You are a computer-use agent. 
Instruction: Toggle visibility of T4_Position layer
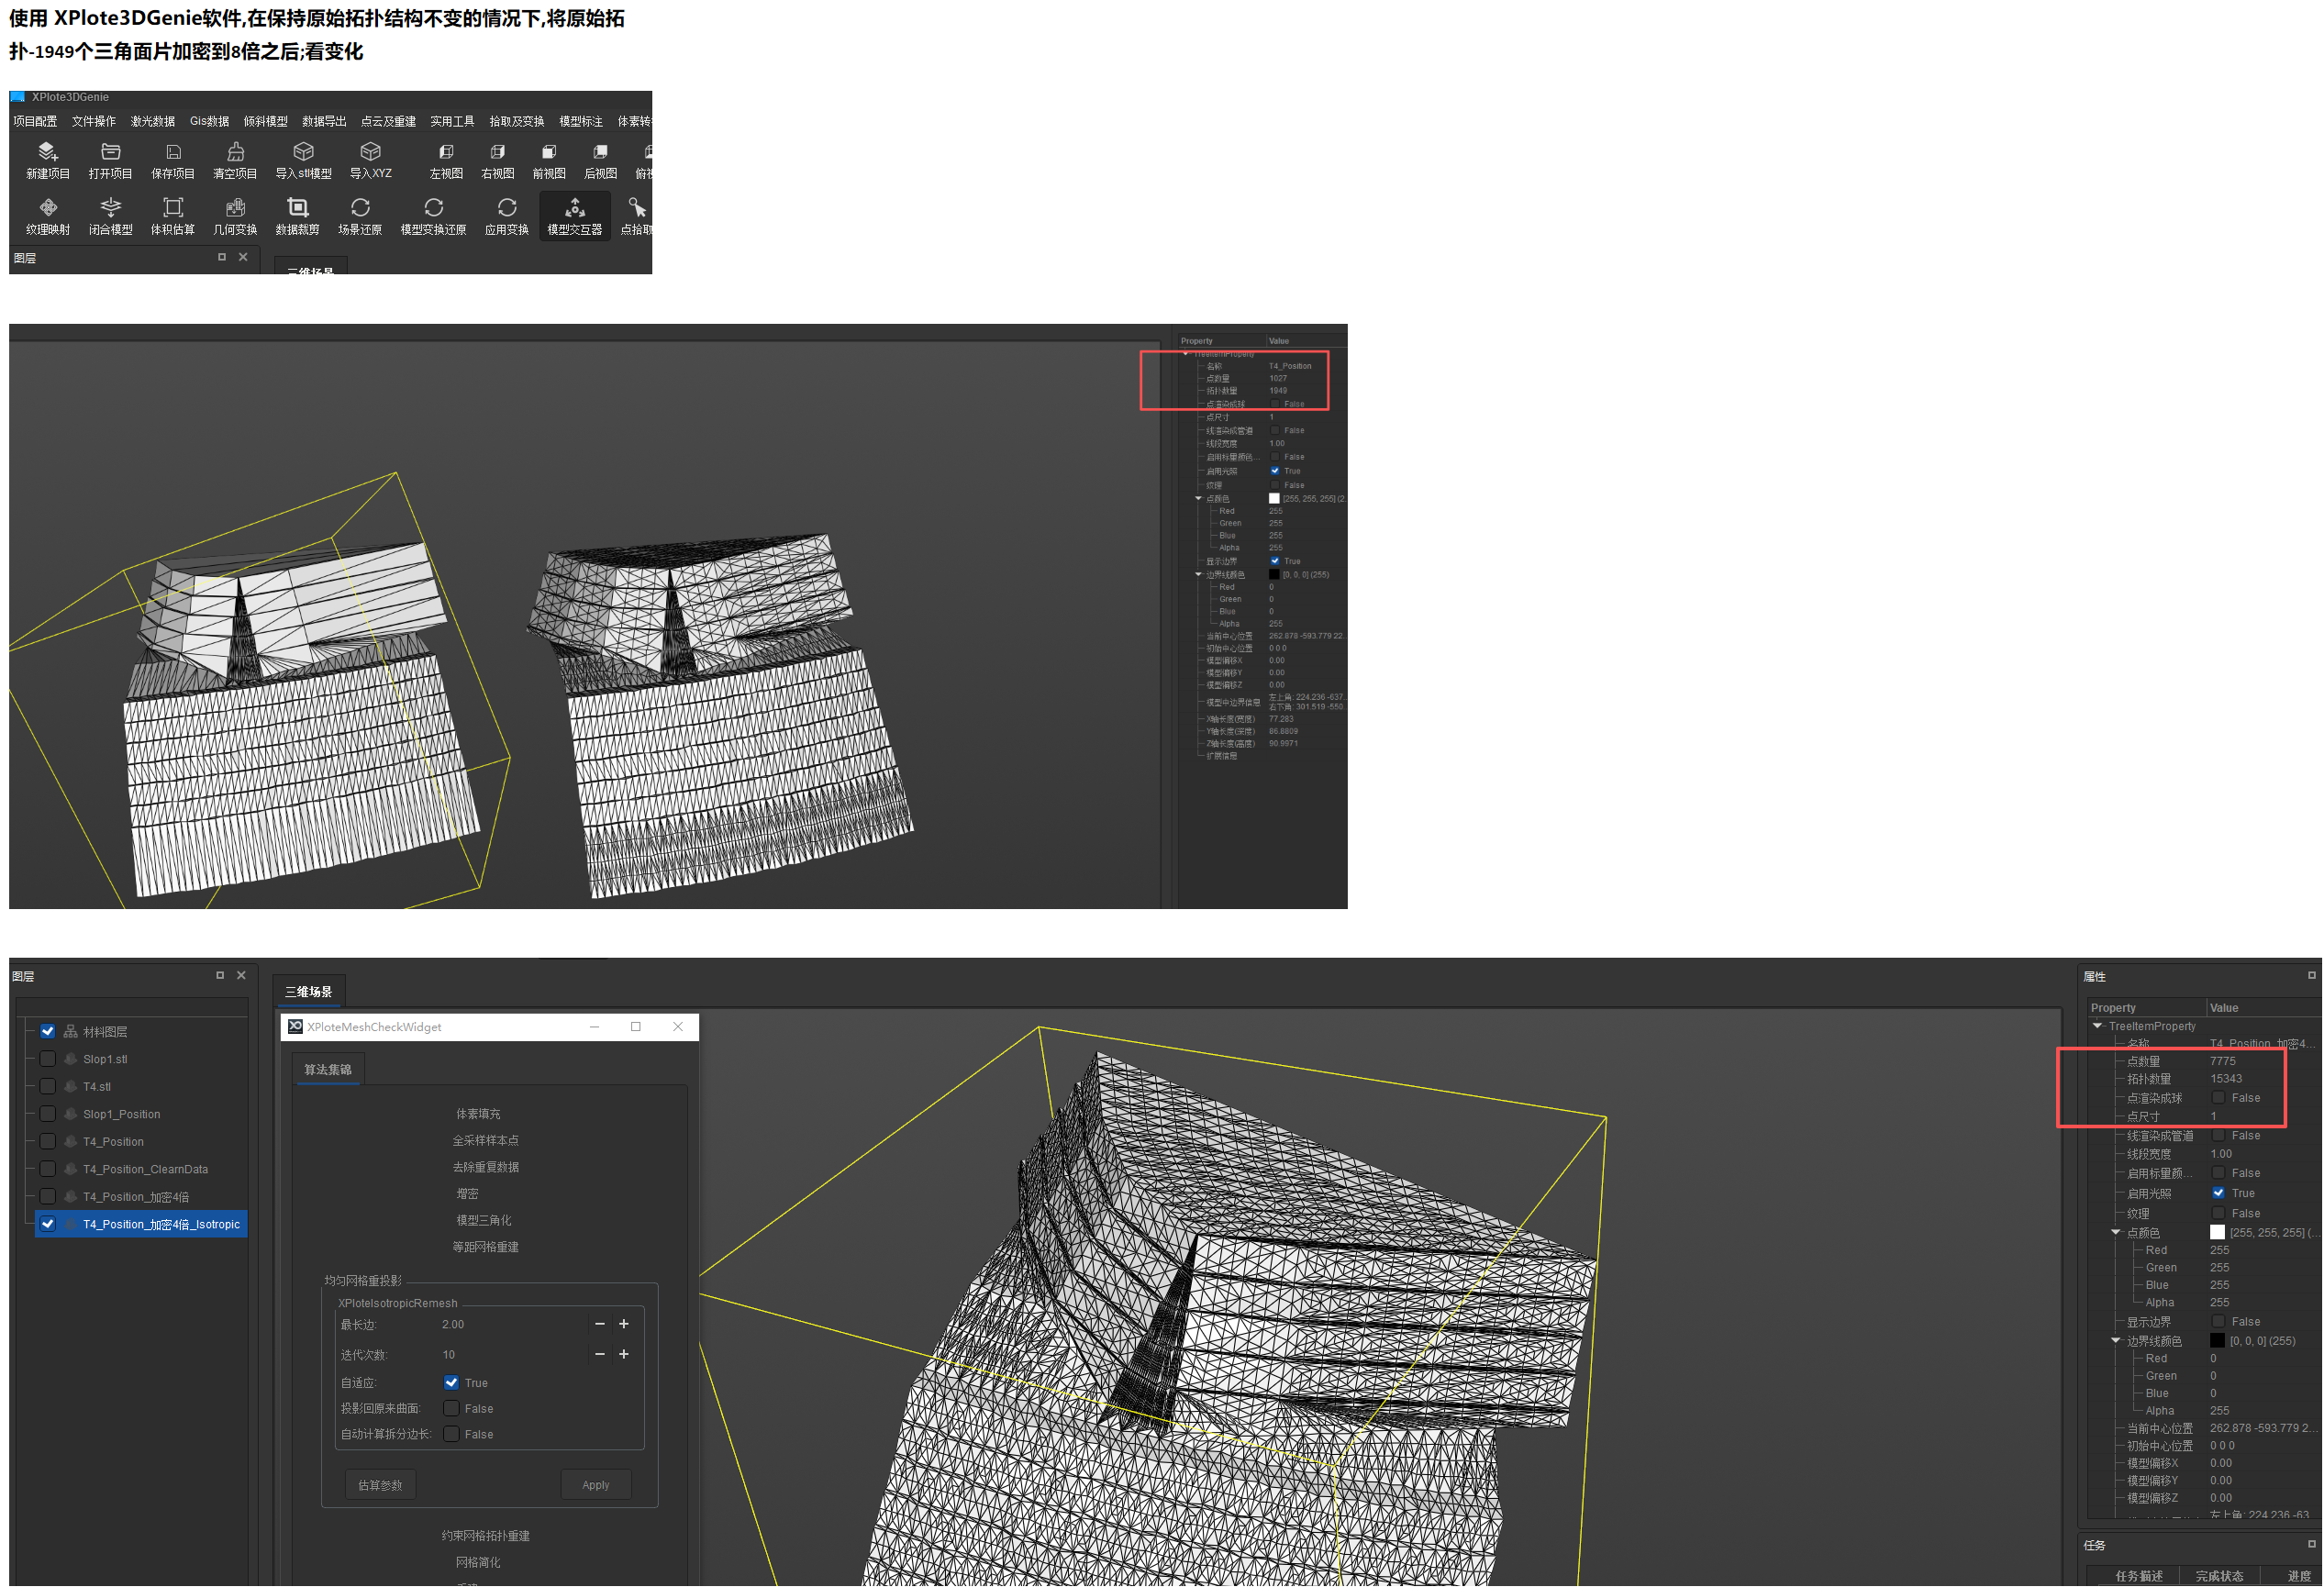47,1142
